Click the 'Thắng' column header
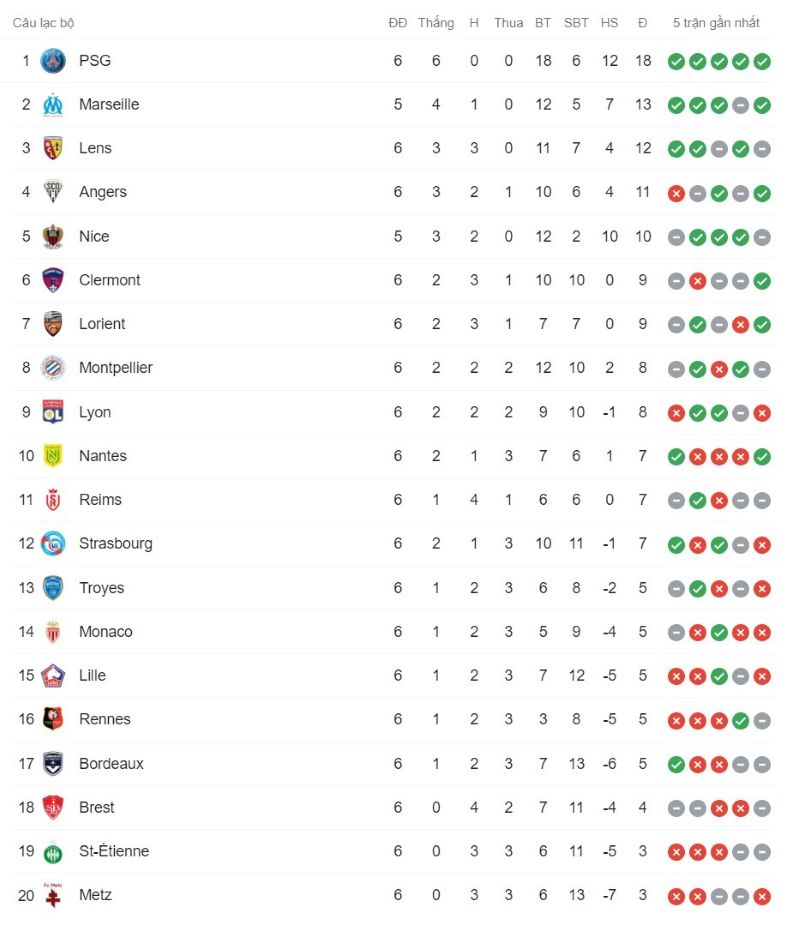This screenshot has width=800, height=932. click(436, 23)
